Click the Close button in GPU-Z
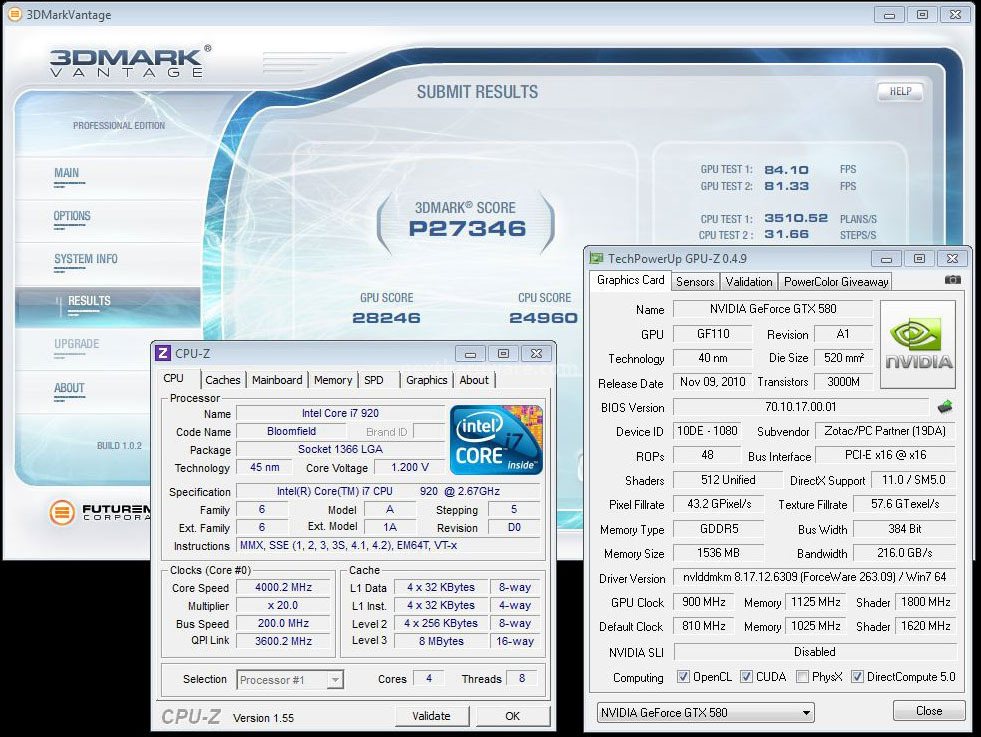The height and width of the screenshot is (737, 981). (929, 711)
